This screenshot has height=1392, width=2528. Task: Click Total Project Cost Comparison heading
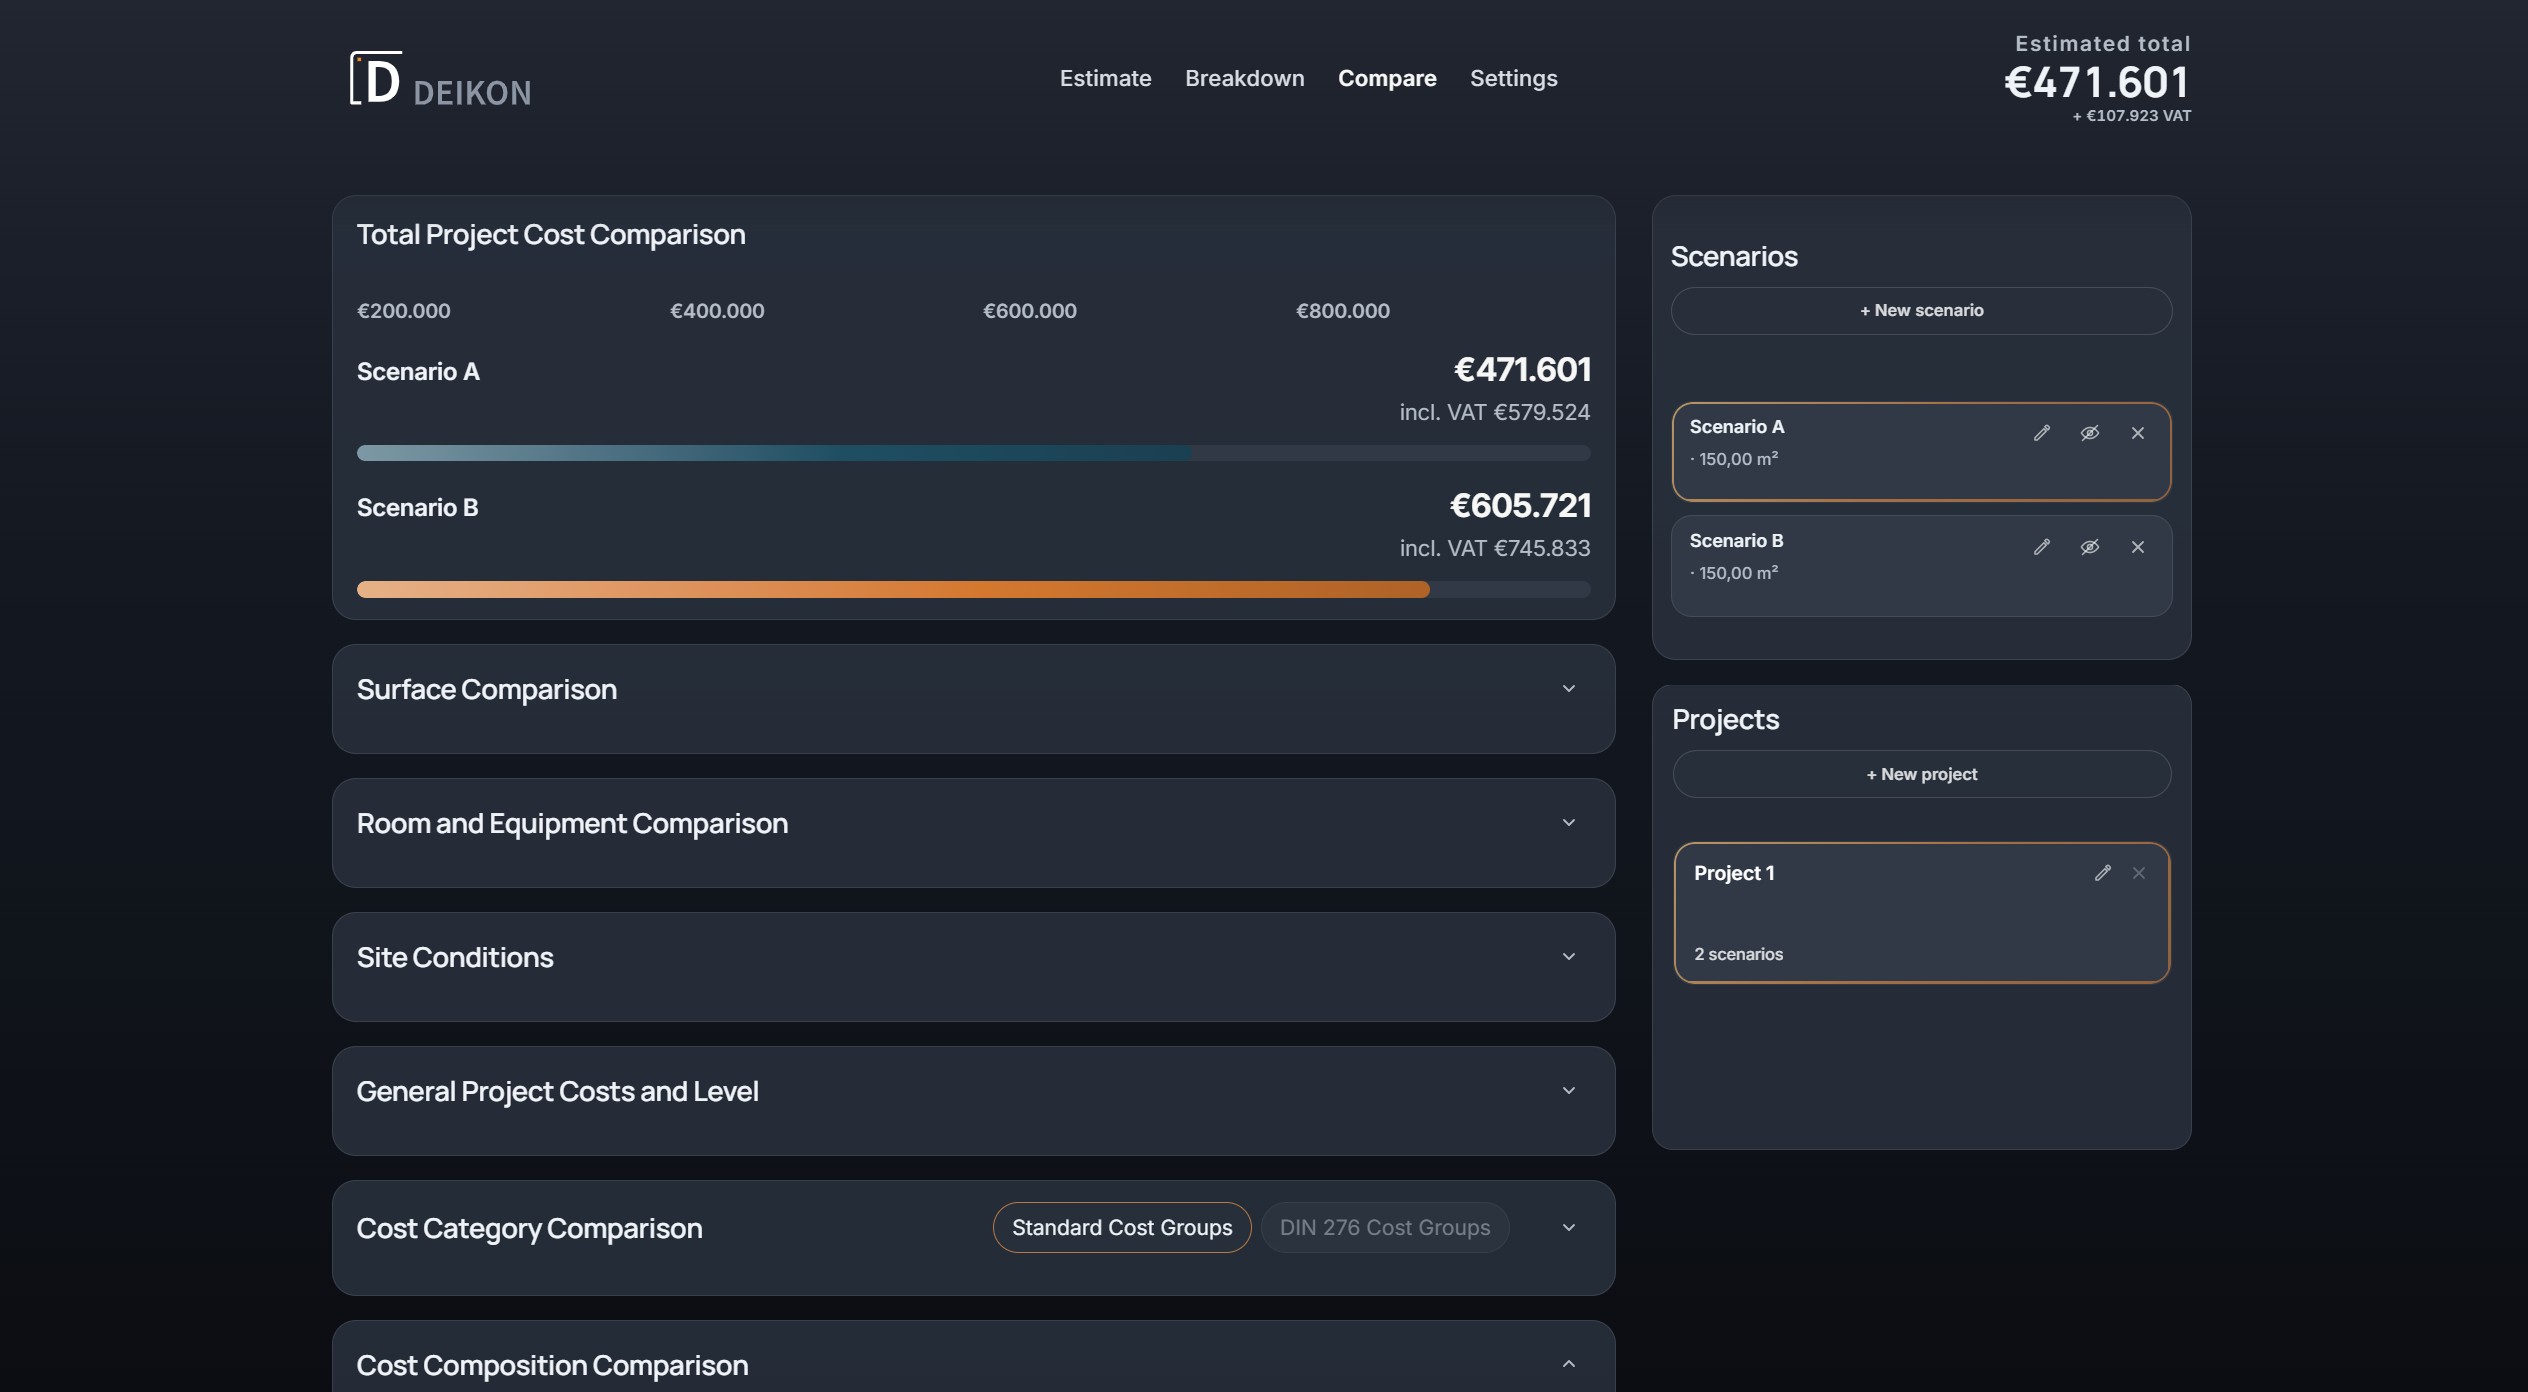pos(551,235)
